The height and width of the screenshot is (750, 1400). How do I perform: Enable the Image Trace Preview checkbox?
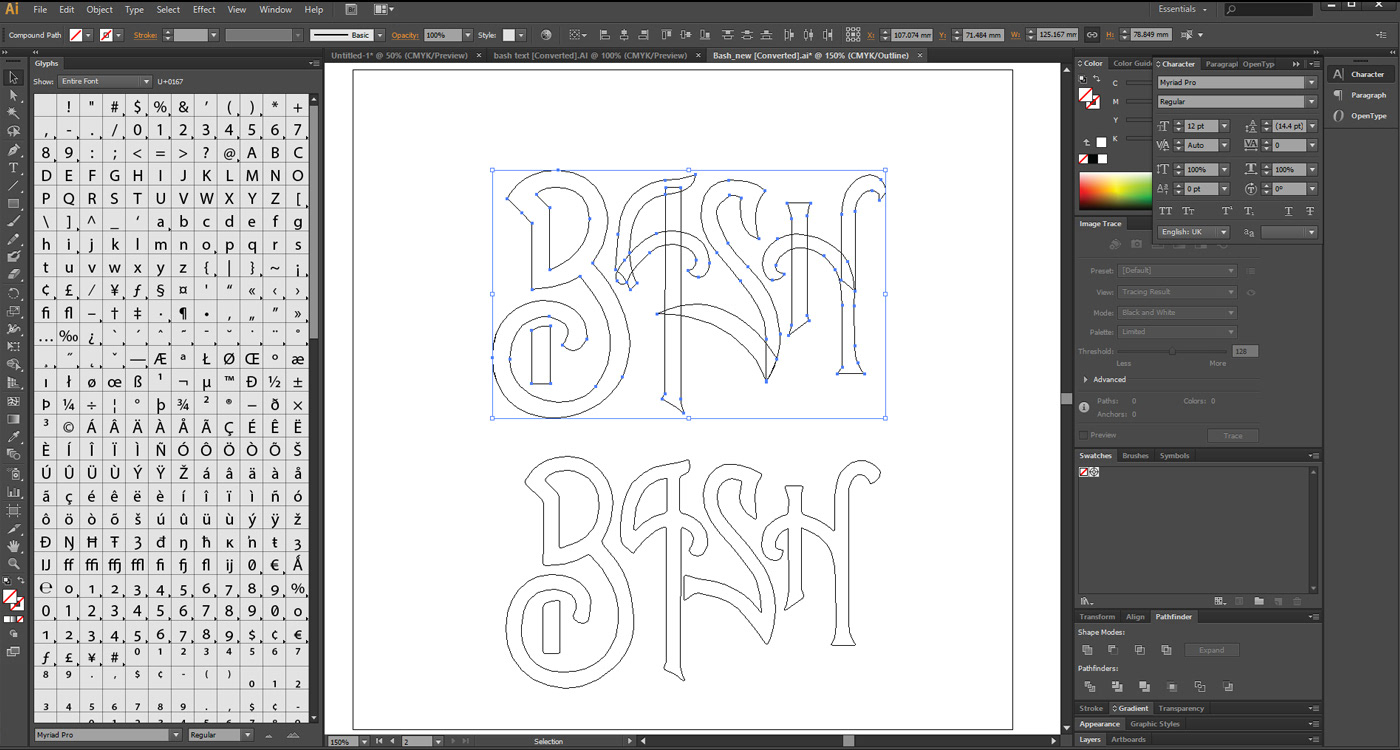click(1084, 435)
